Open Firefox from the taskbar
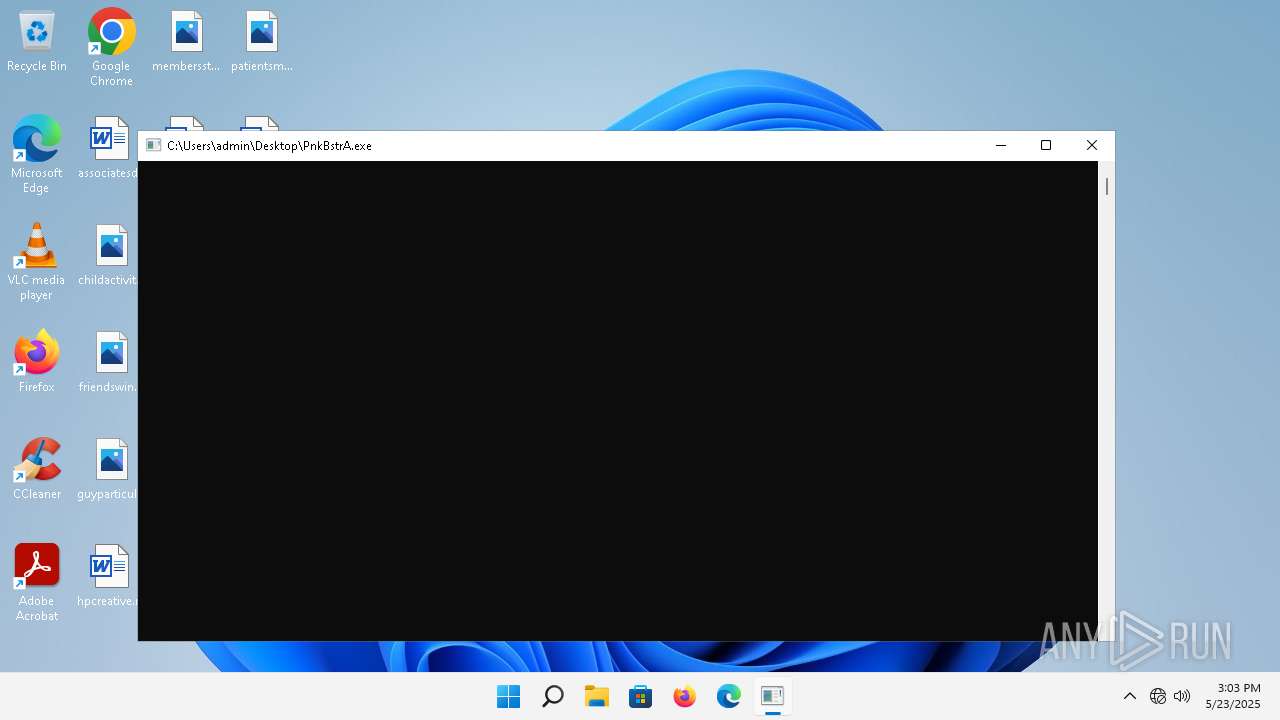1280x720 pixels. (685, 696)
